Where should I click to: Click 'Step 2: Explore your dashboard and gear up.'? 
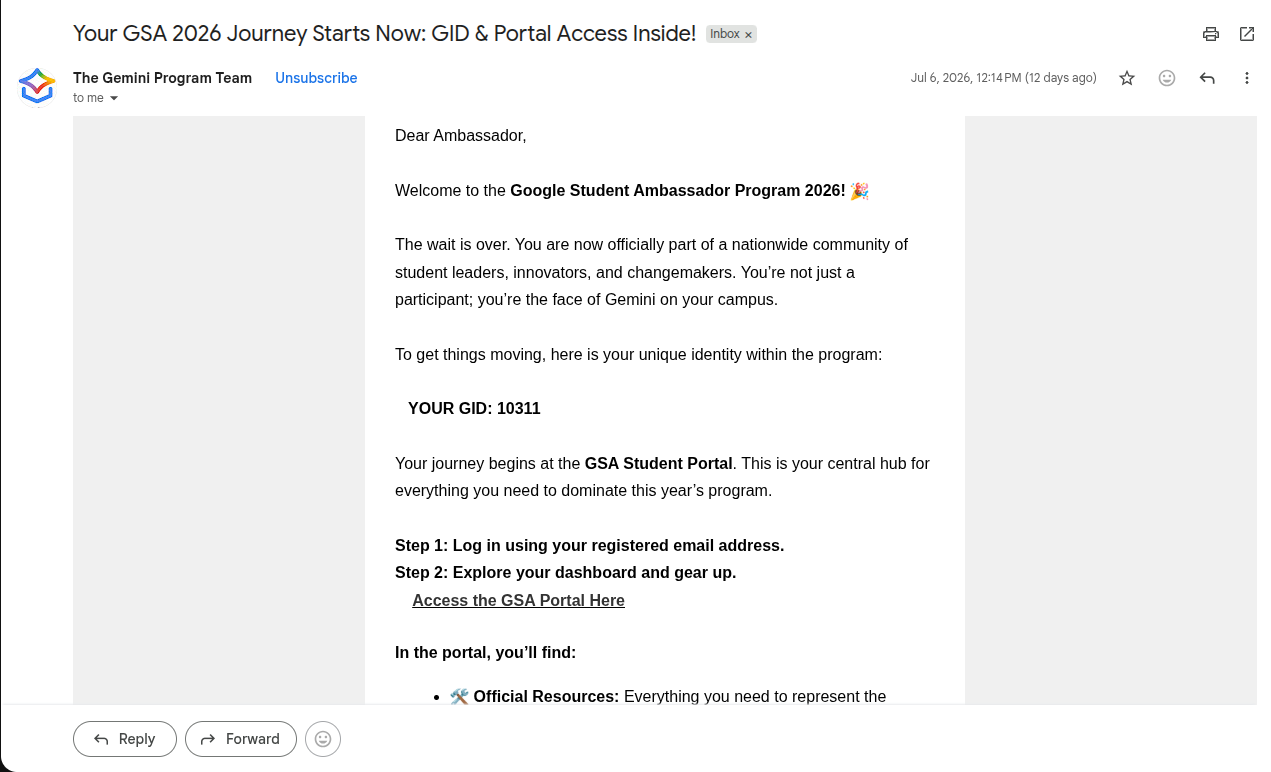click(565, 572)
